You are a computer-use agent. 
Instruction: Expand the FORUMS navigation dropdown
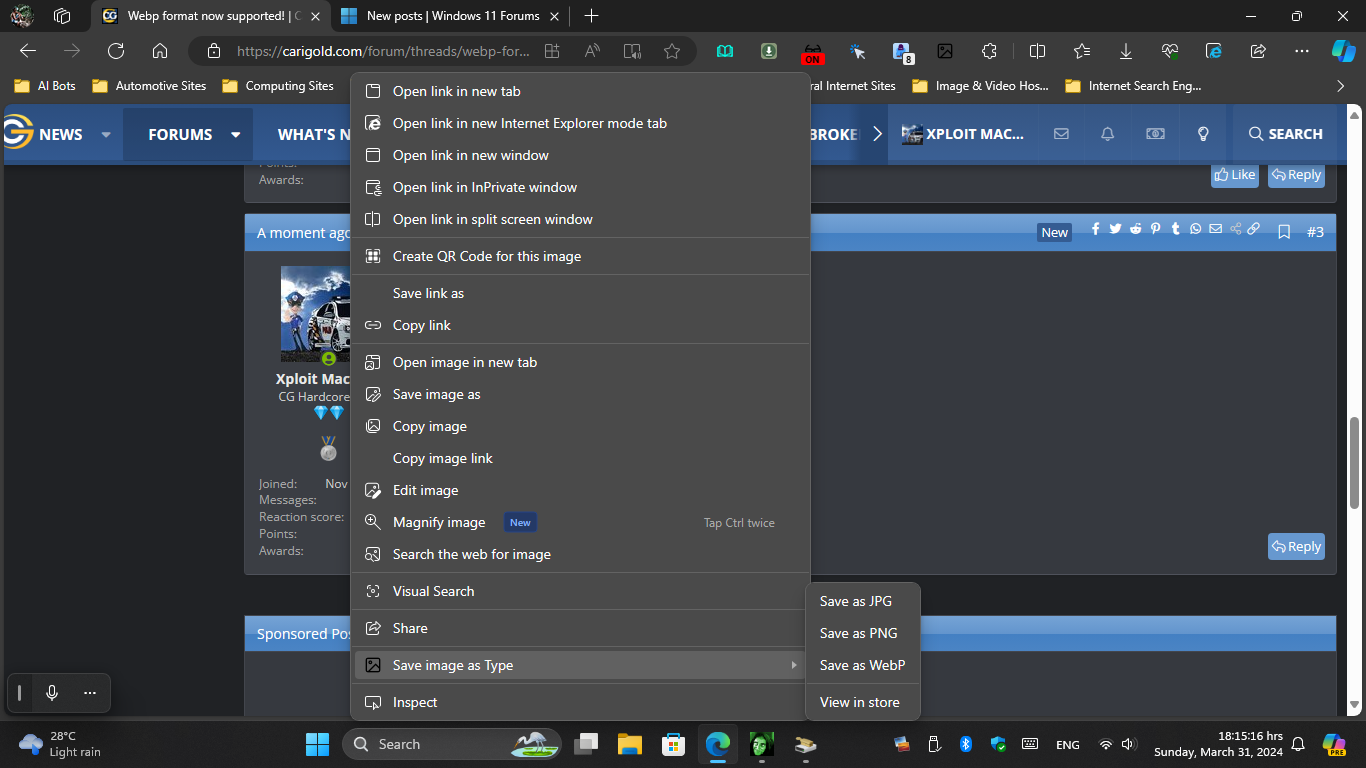click(236, 134)
